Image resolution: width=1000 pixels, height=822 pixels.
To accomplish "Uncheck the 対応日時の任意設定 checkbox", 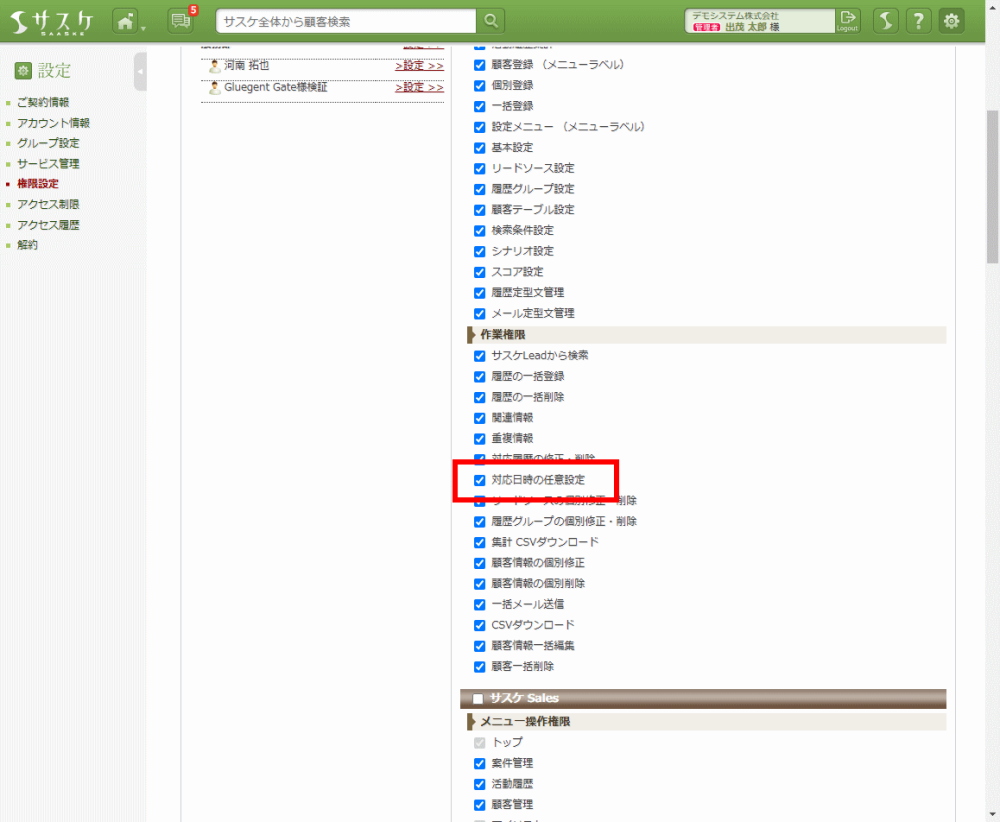I will pos(479,480).
